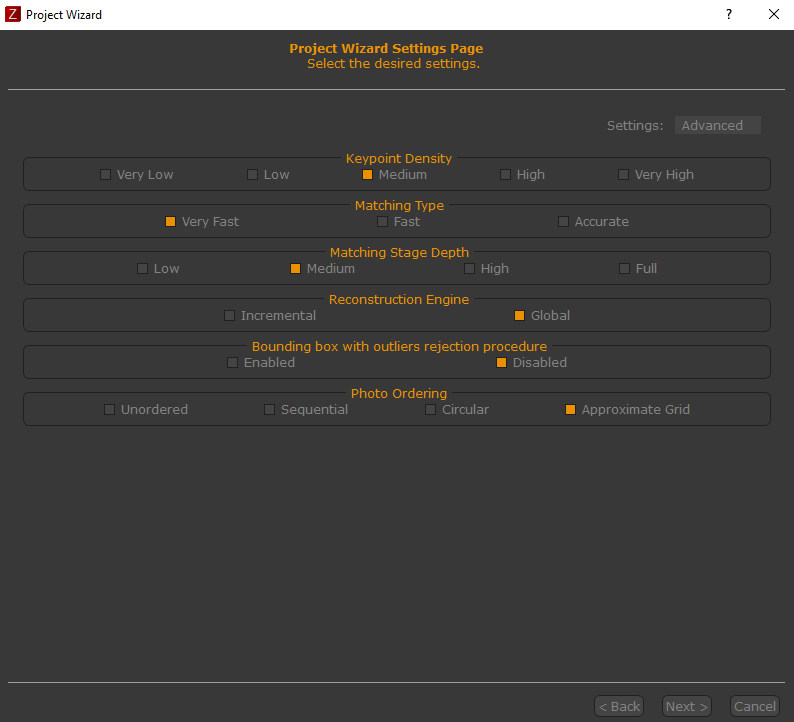Set photo ordering to Unordered
The height and width of the screenshot is (722, 794).
coord(110,410)
